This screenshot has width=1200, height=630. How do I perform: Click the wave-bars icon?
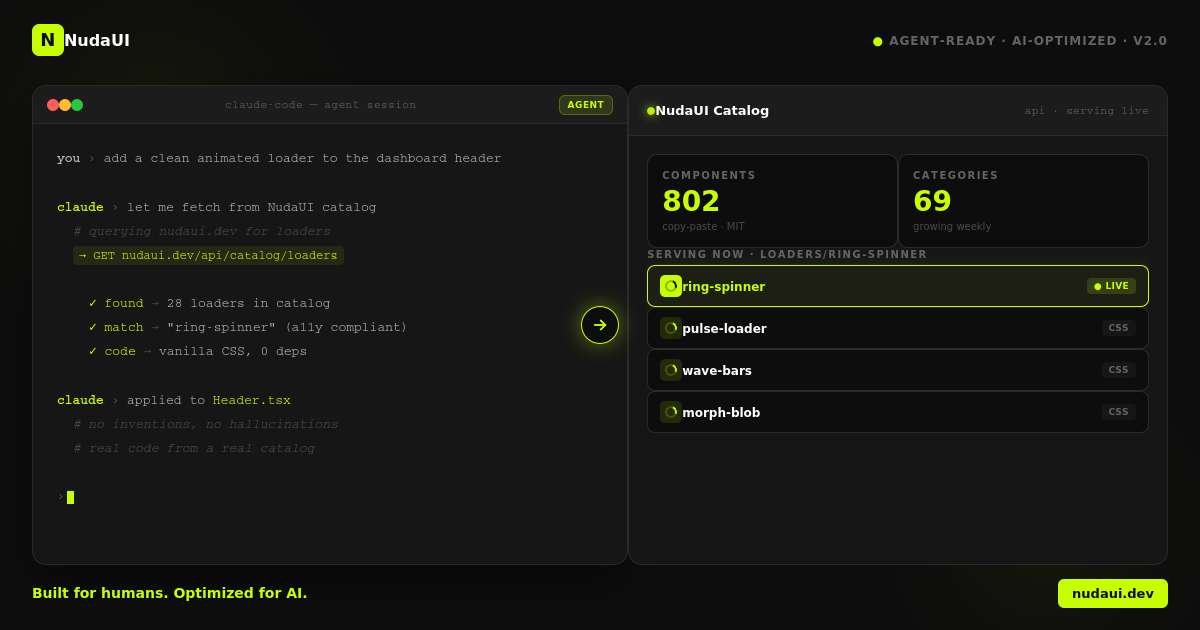tap(671, 370)
